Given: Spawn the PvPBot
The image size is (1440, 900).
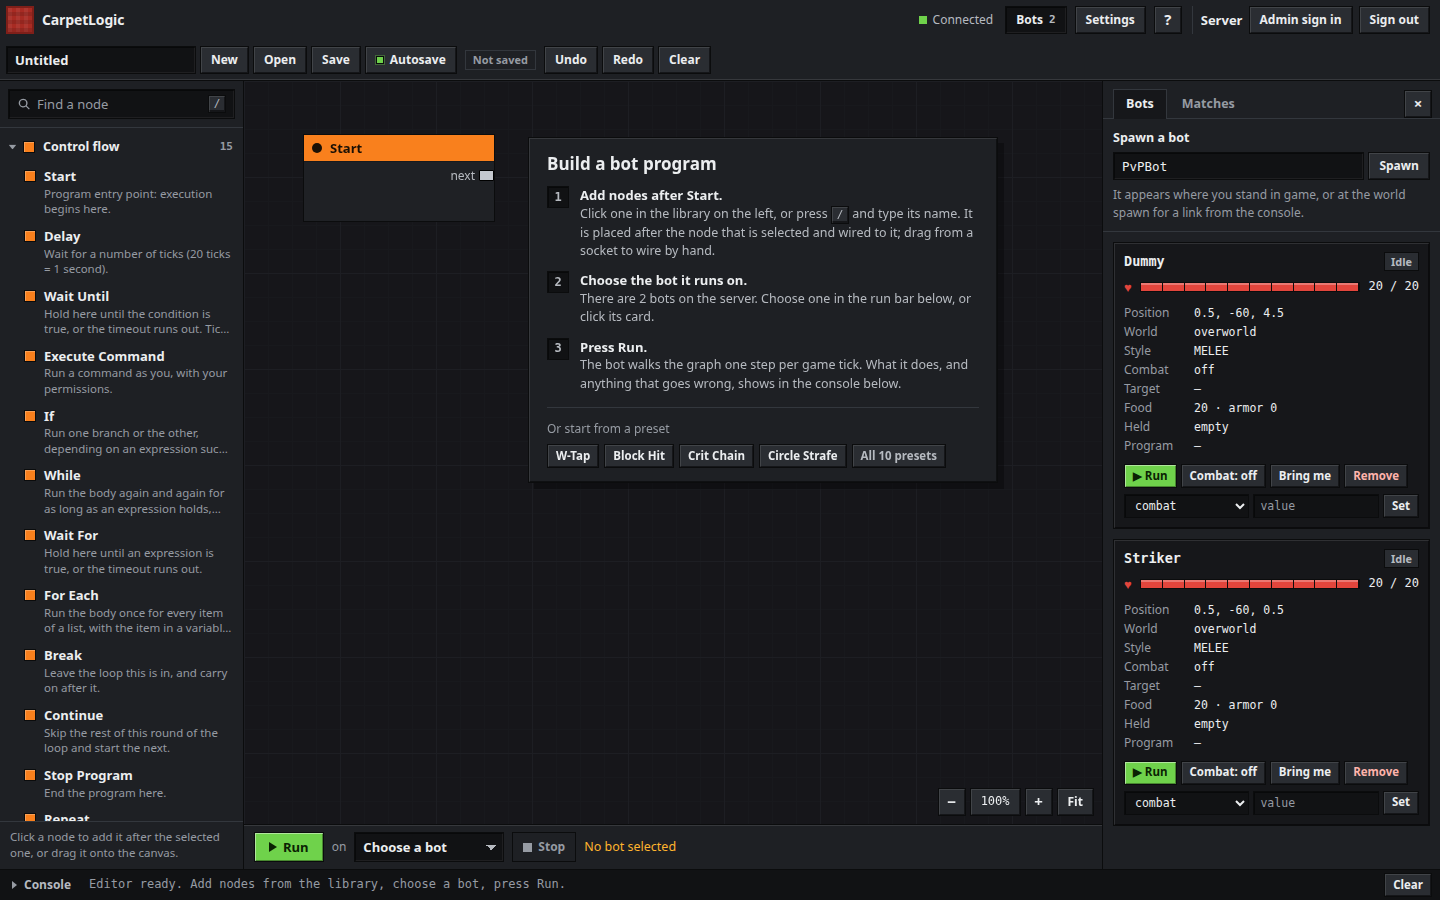Looking at the screenshot, I should click(x=1398, y=166).
